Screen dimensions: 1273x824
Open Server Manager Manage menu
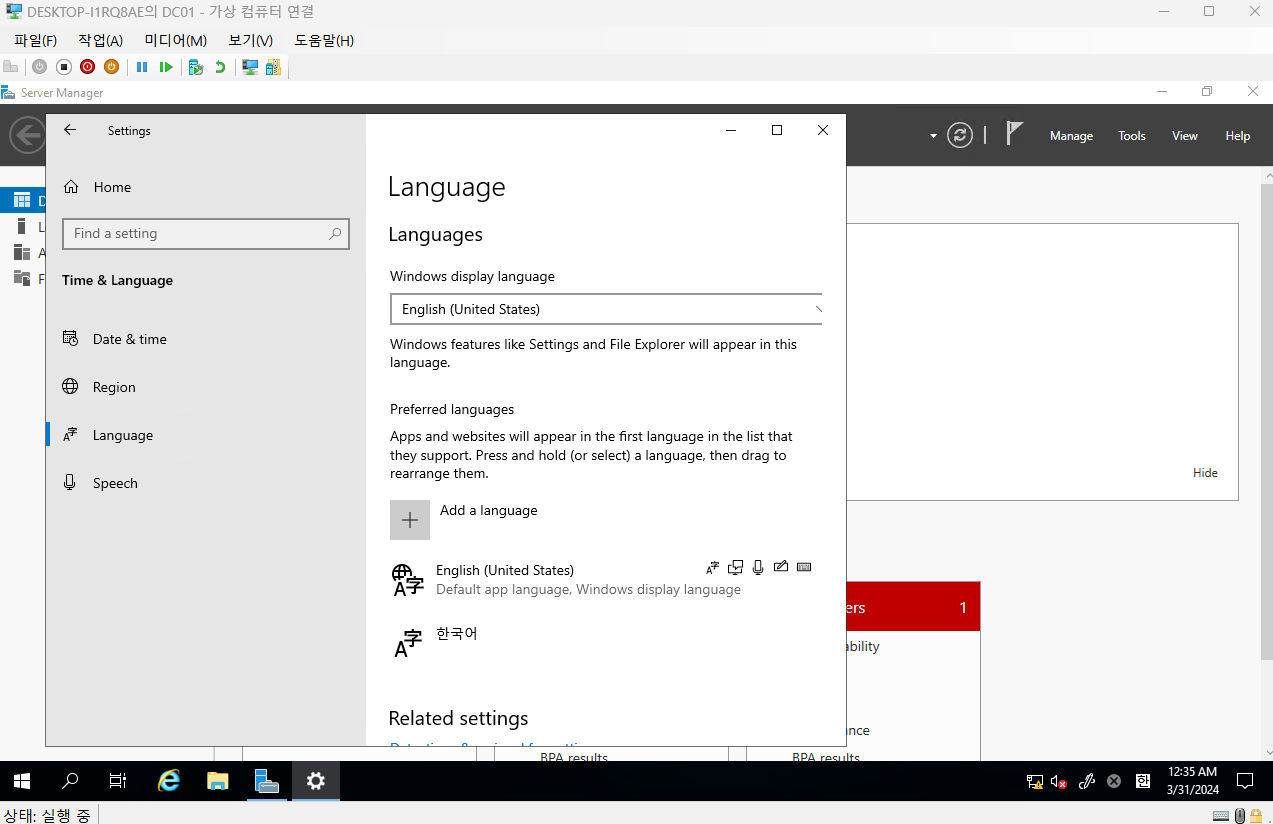click(1071, 136)
